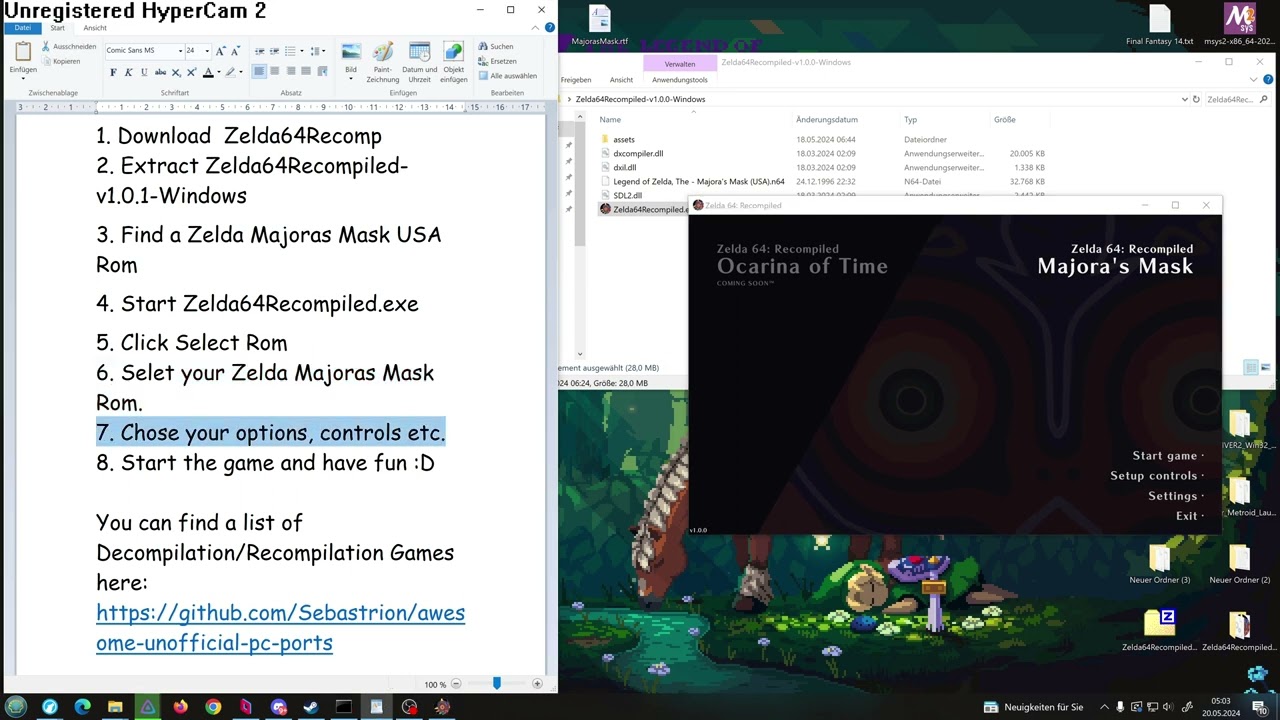The height and width of the screenshot is (720, 1280).
Task: Click Exit in Zelda 64 launcher
Action: (x=1187, y=516)
